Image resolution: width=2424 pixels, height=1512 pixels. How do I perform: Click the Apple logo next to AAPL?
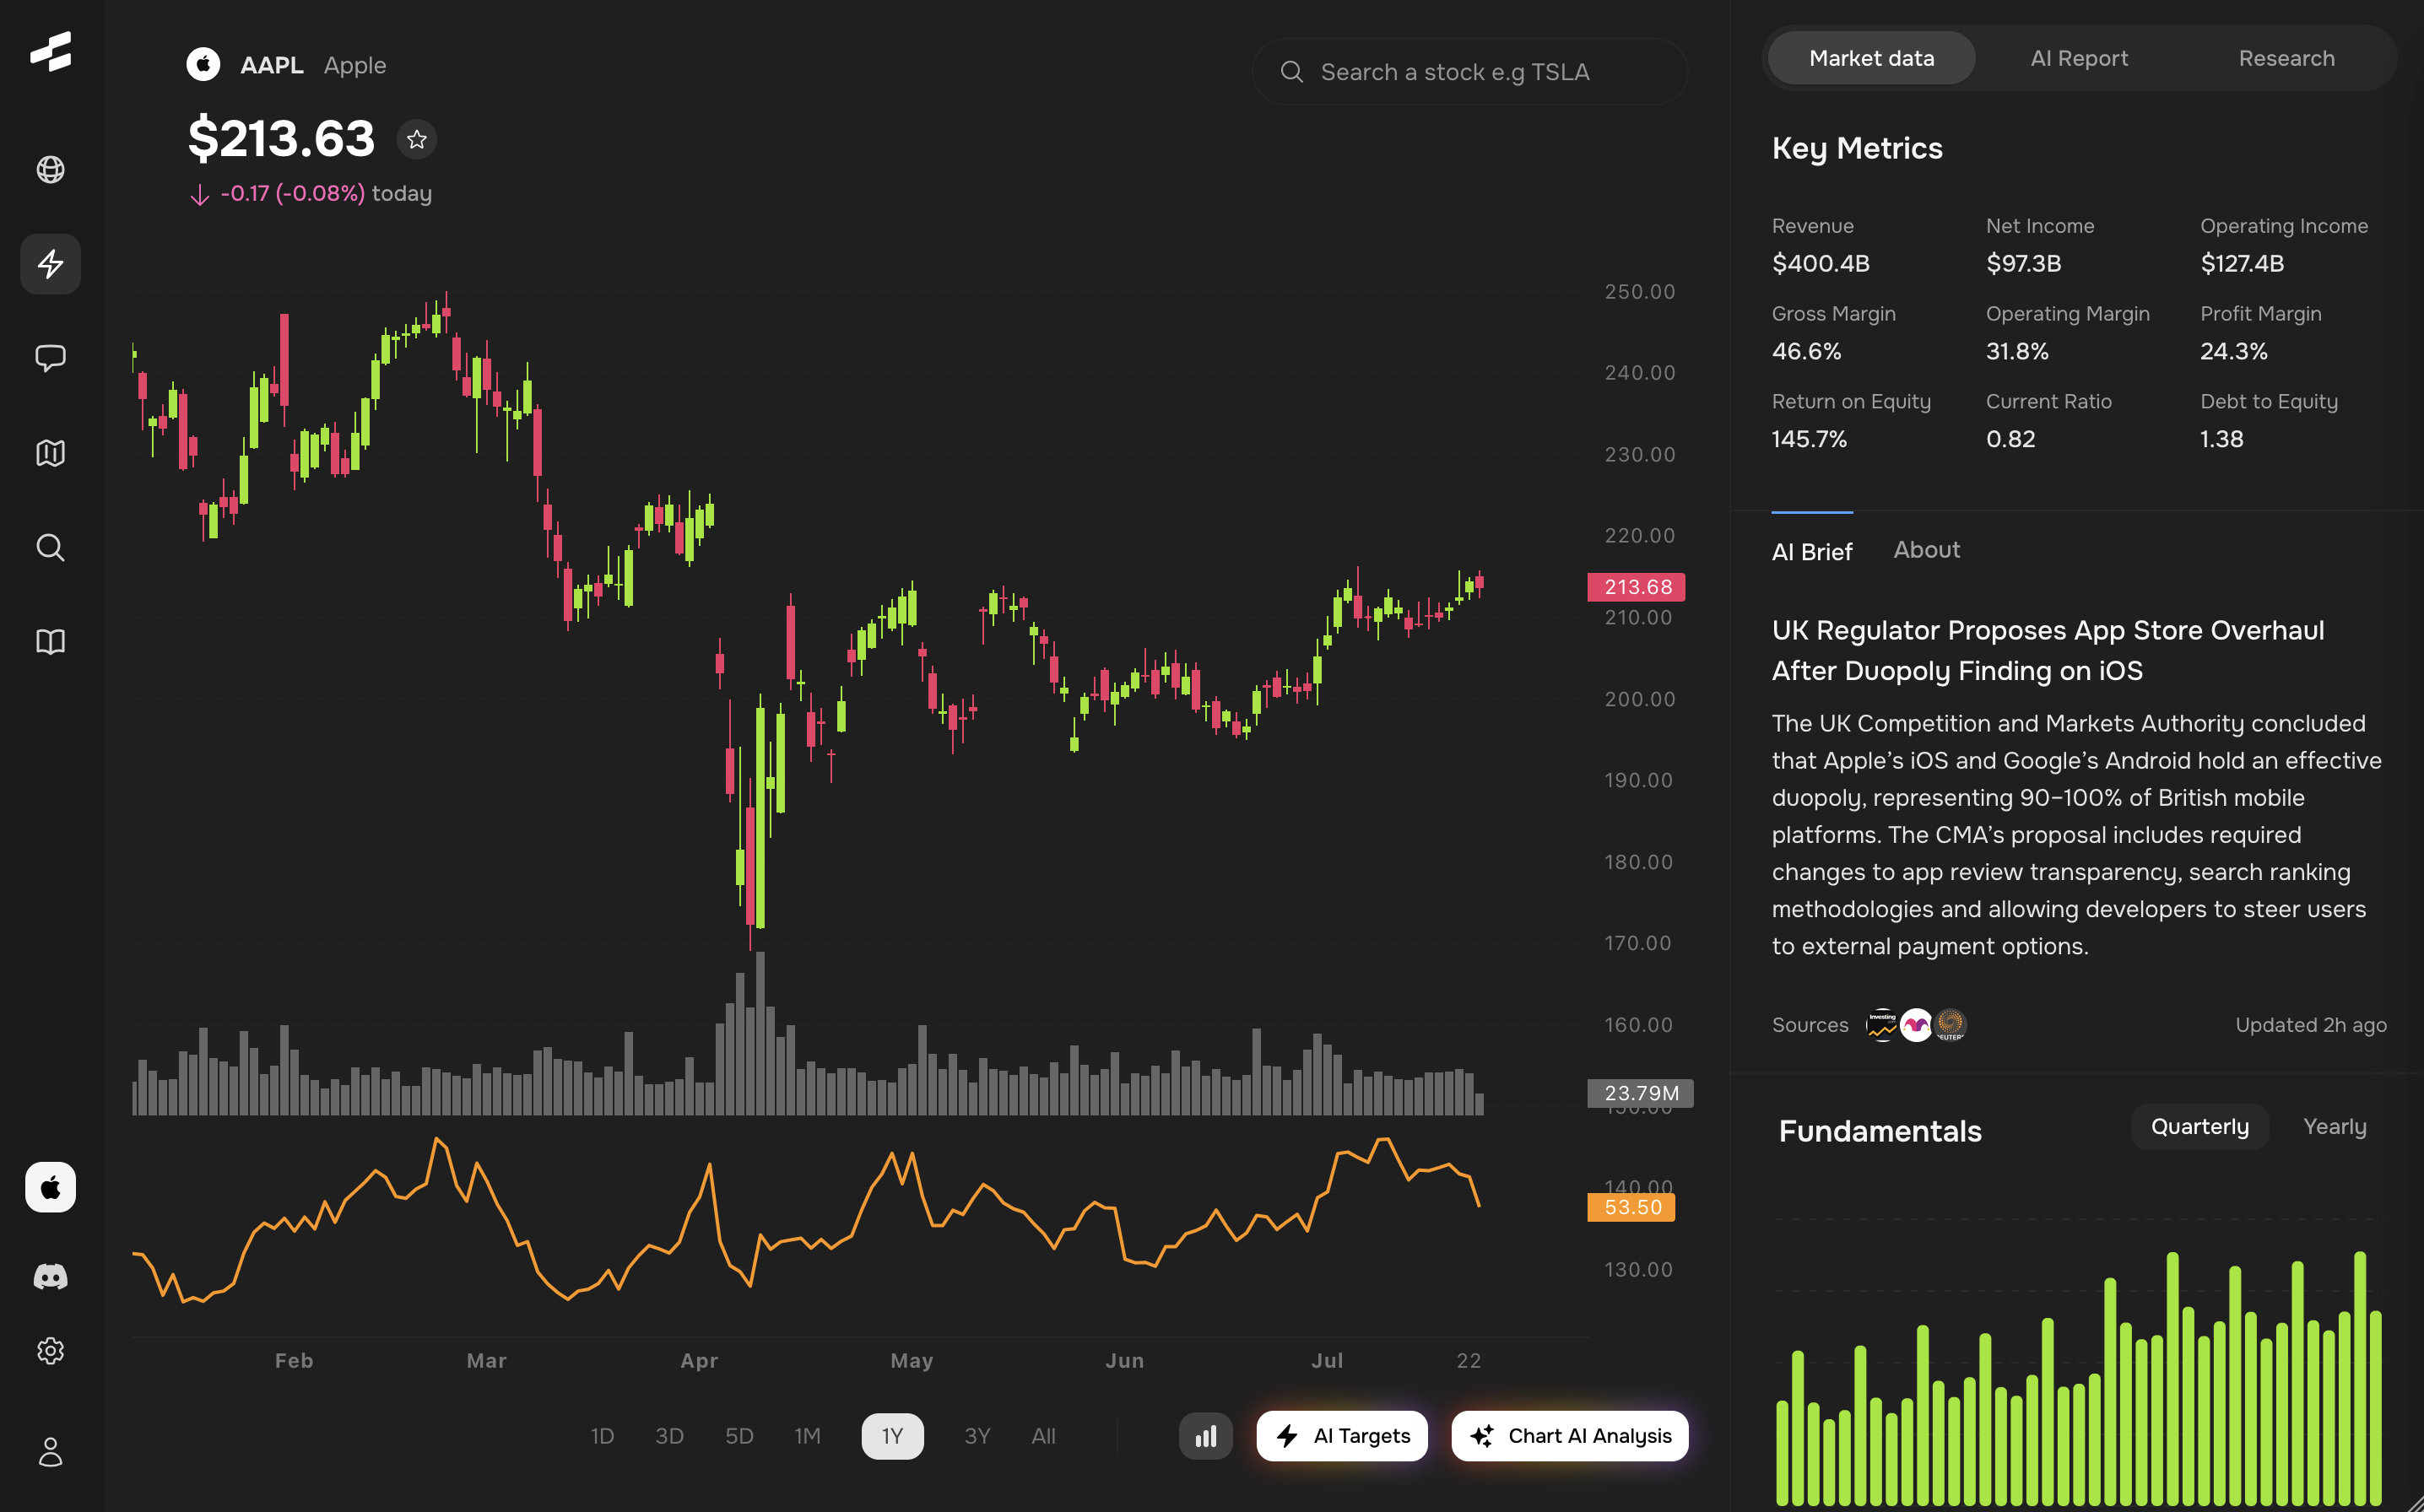point(203,65)
